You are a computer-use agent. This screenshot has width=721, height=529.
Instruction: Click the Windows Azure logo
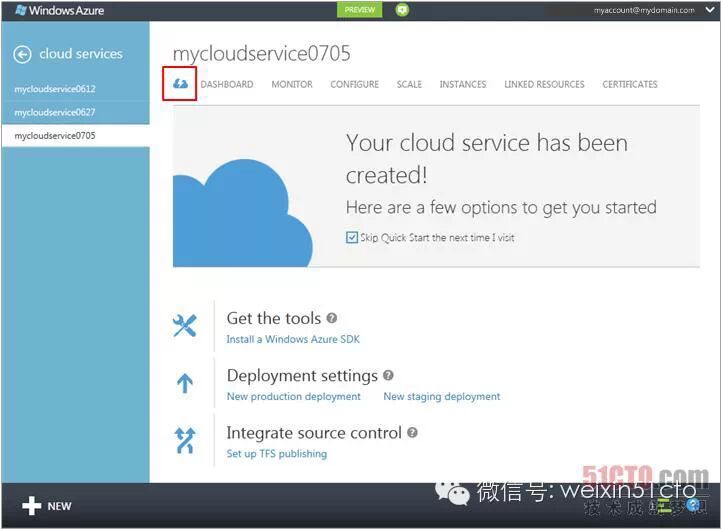59,10
